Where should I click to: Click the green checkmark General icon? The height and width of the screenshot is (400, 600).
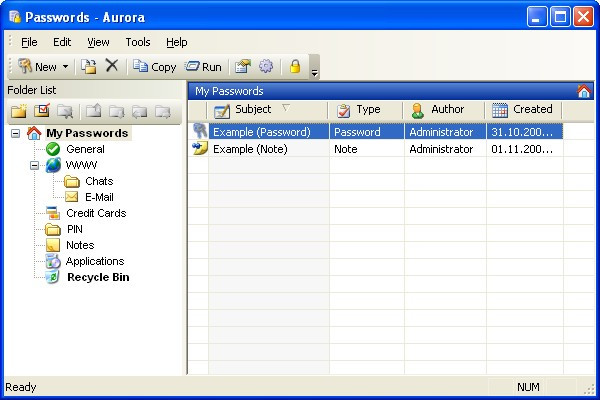point(53,149)
